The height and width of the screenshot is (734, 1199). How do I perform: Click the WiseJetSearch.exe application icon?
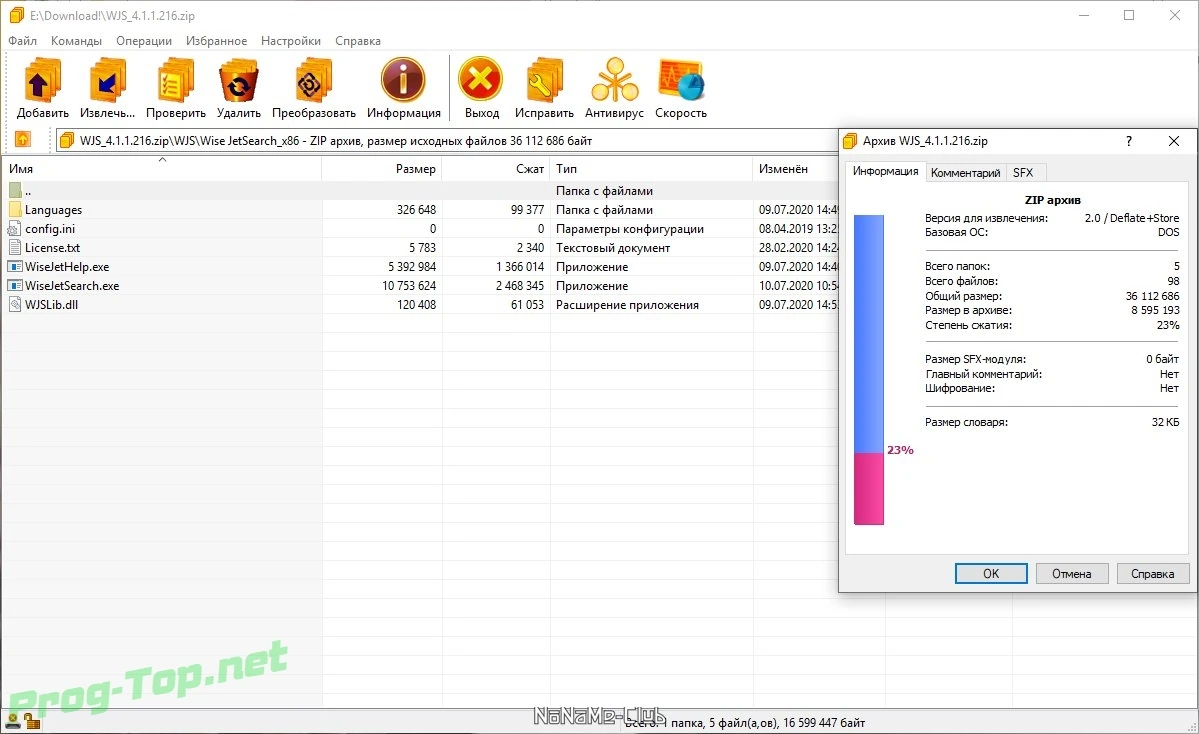point(15,286)
